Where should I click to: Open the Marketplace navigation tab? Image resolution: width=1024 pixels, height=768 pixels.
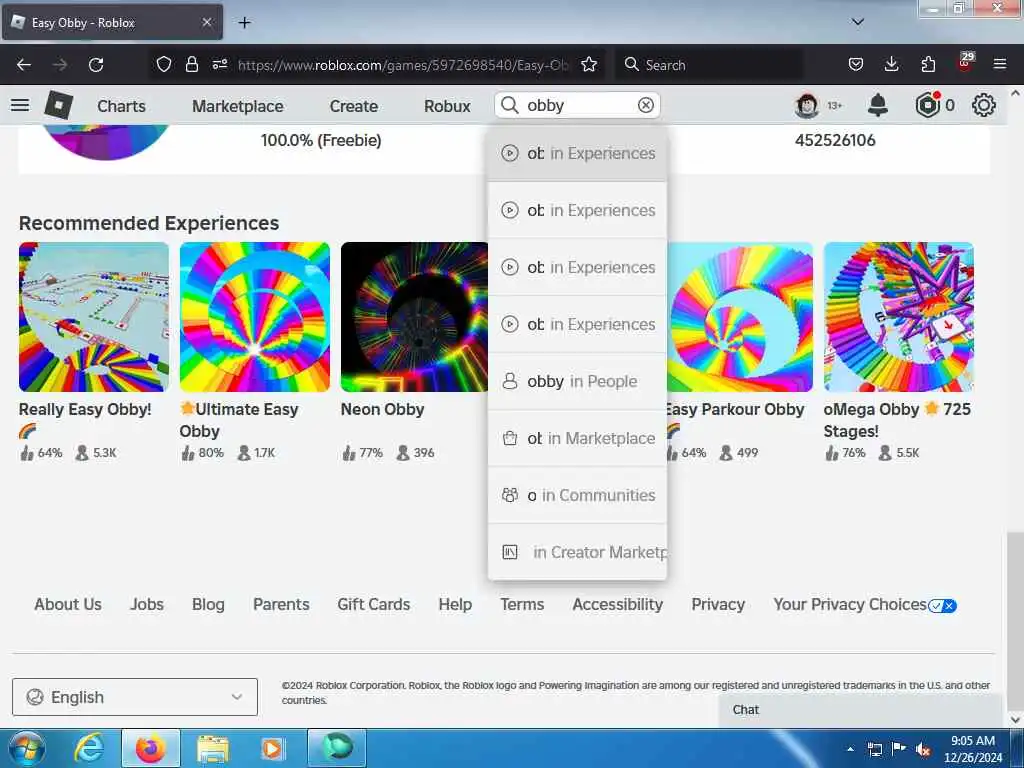pos(238,106)
